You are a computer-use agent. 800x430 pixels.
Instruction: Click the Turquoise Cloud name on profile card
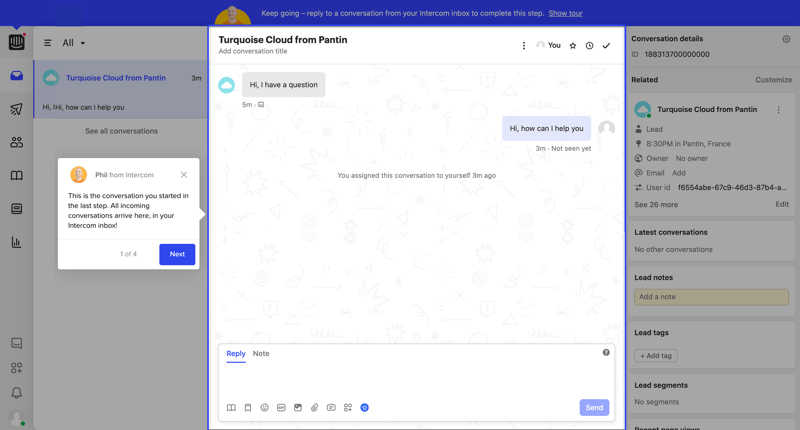(x=707, y=110)
